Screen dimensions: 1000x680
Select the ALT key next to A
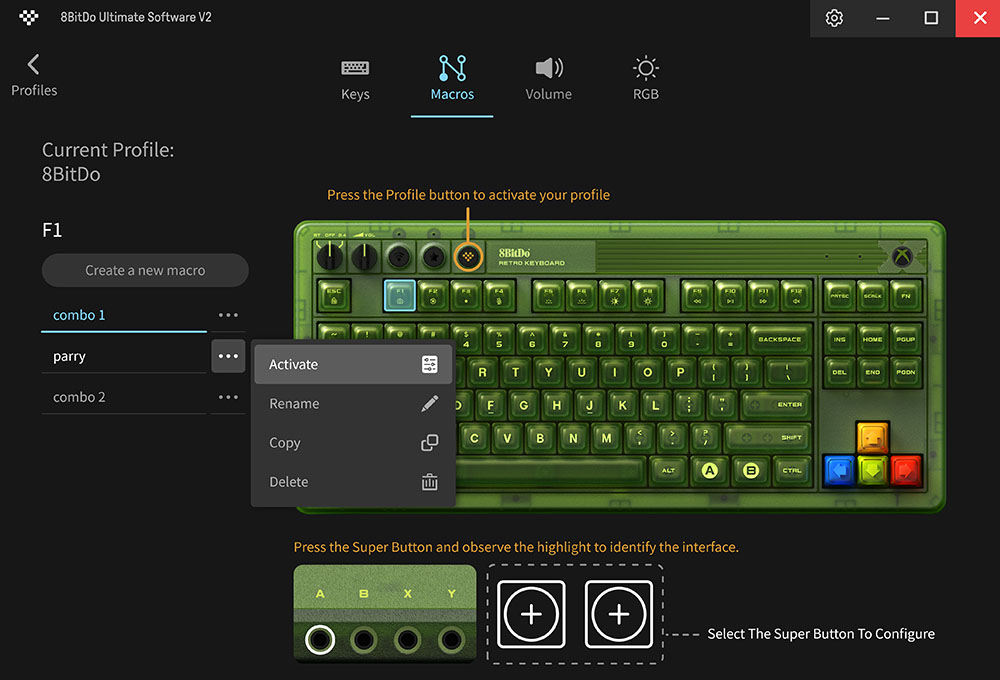[x=668, y=471]
